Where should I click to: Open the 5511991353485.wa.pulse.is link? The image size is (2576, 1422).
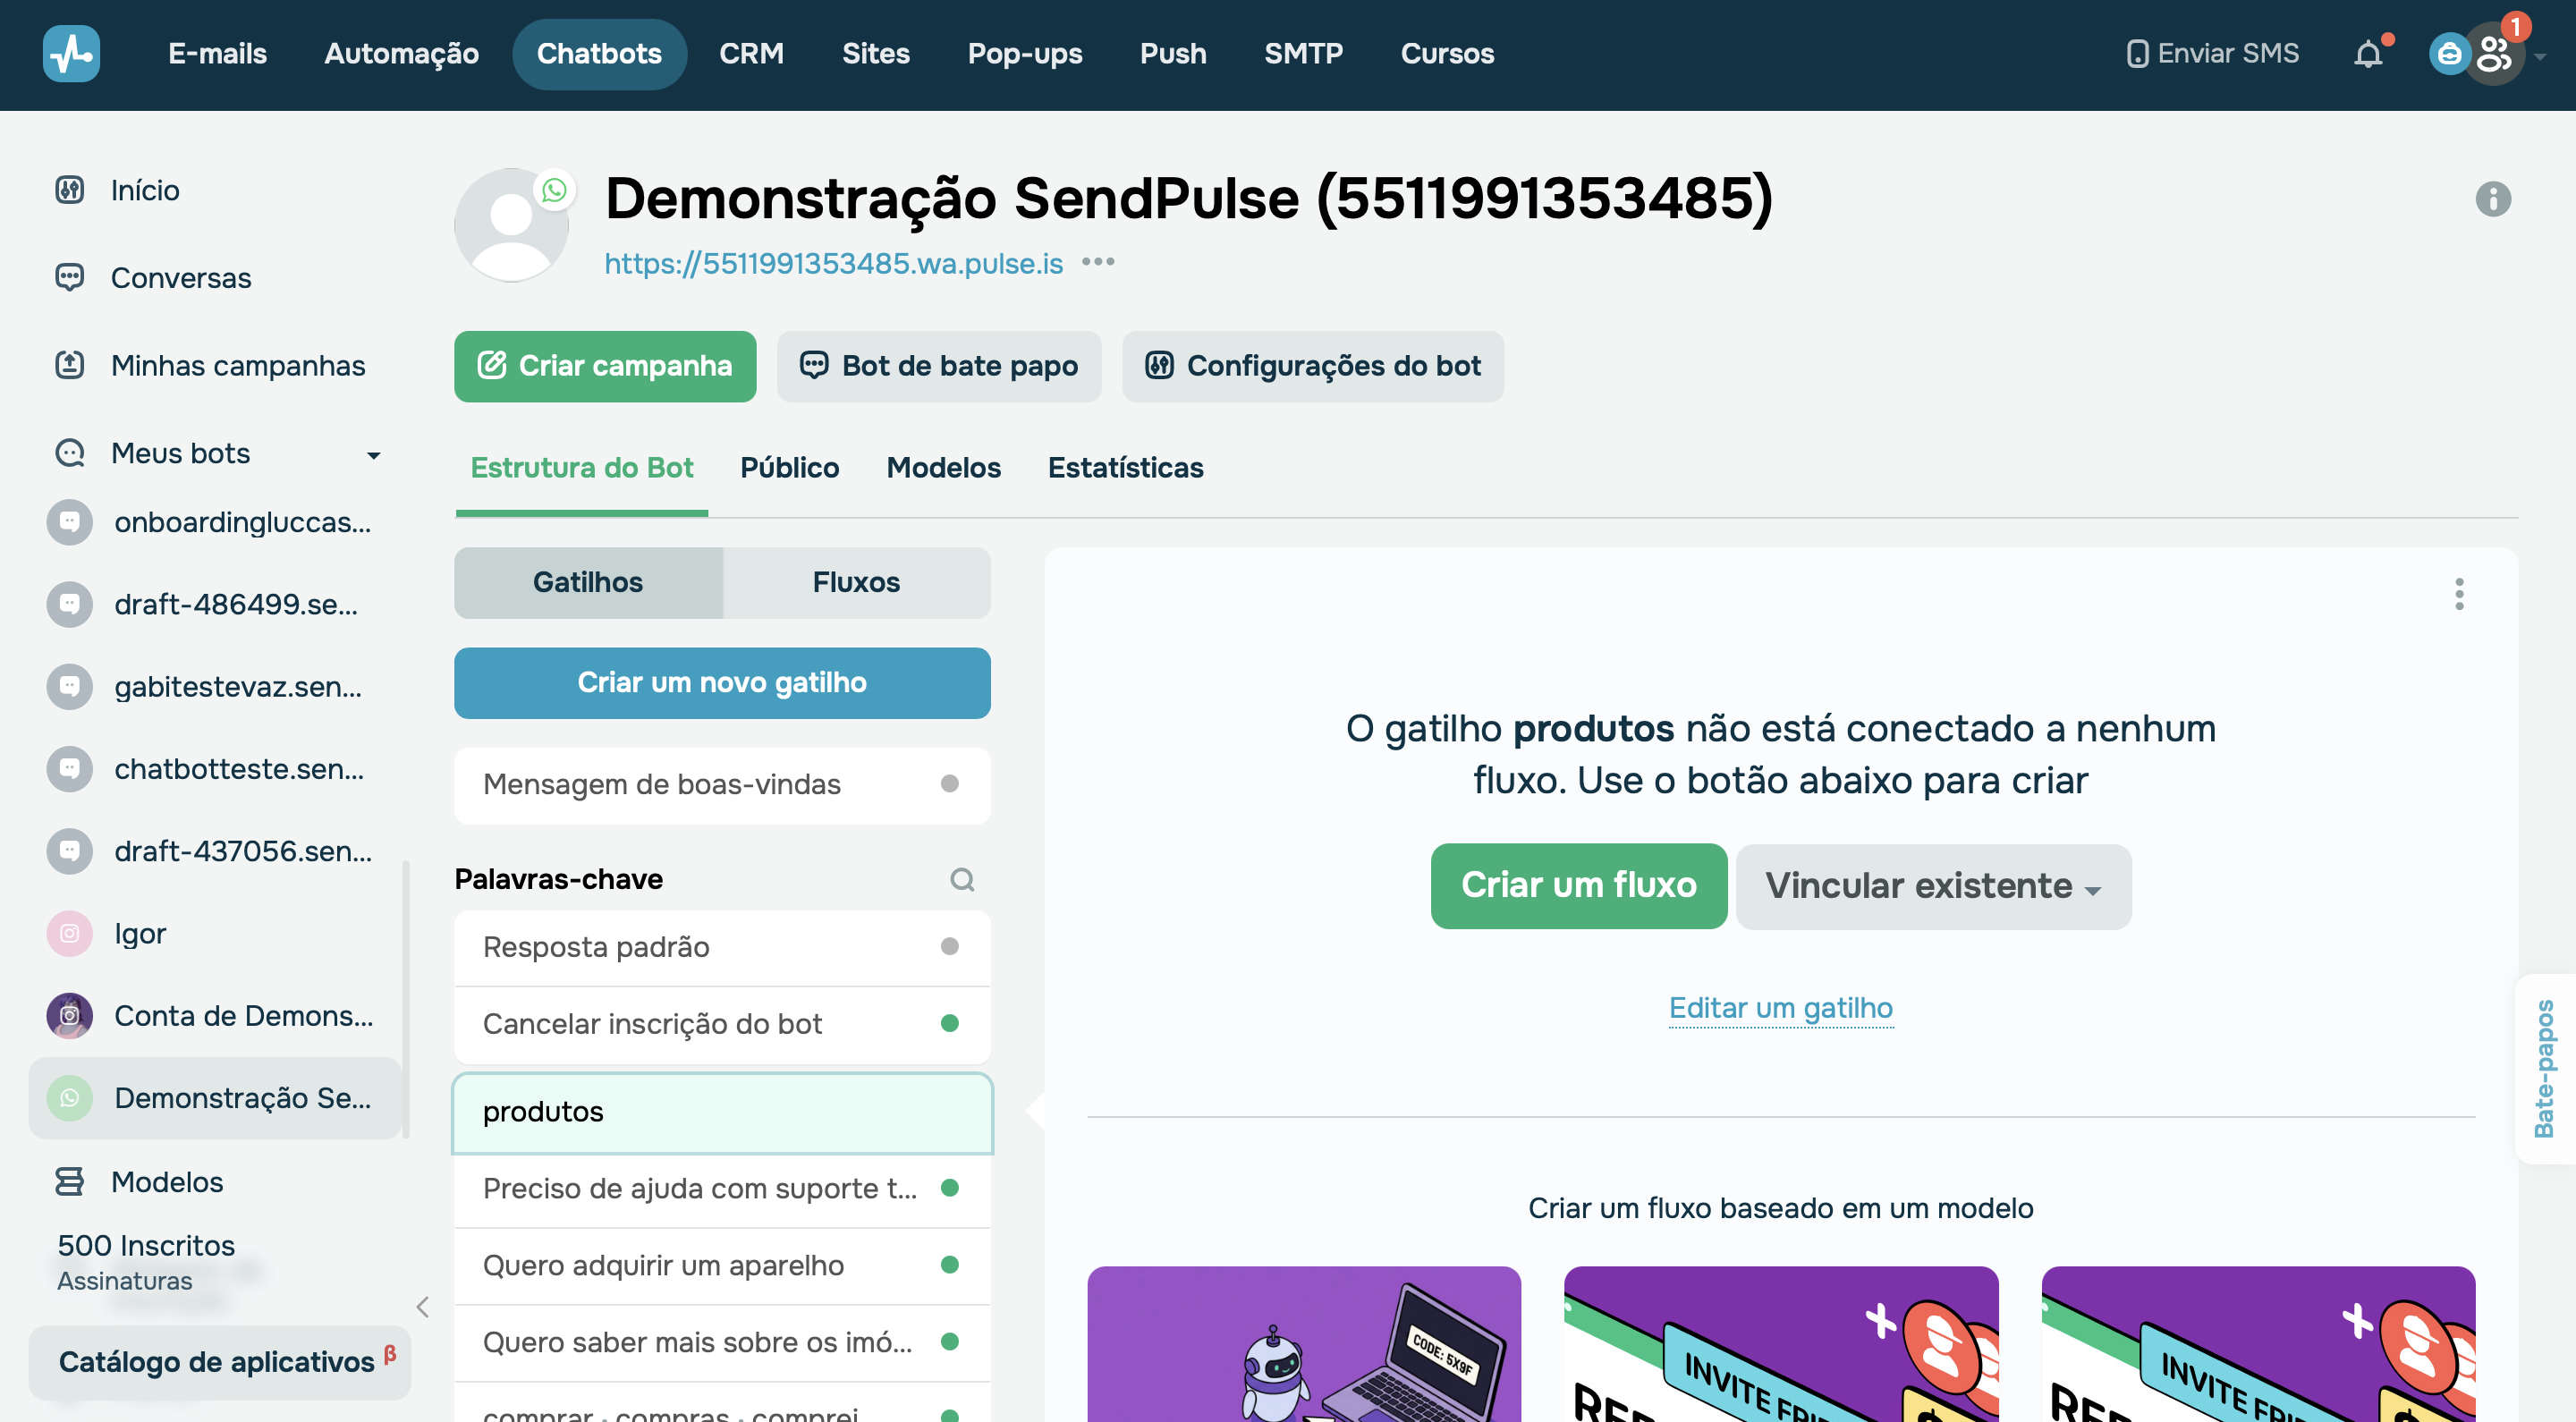click(833, 263)
